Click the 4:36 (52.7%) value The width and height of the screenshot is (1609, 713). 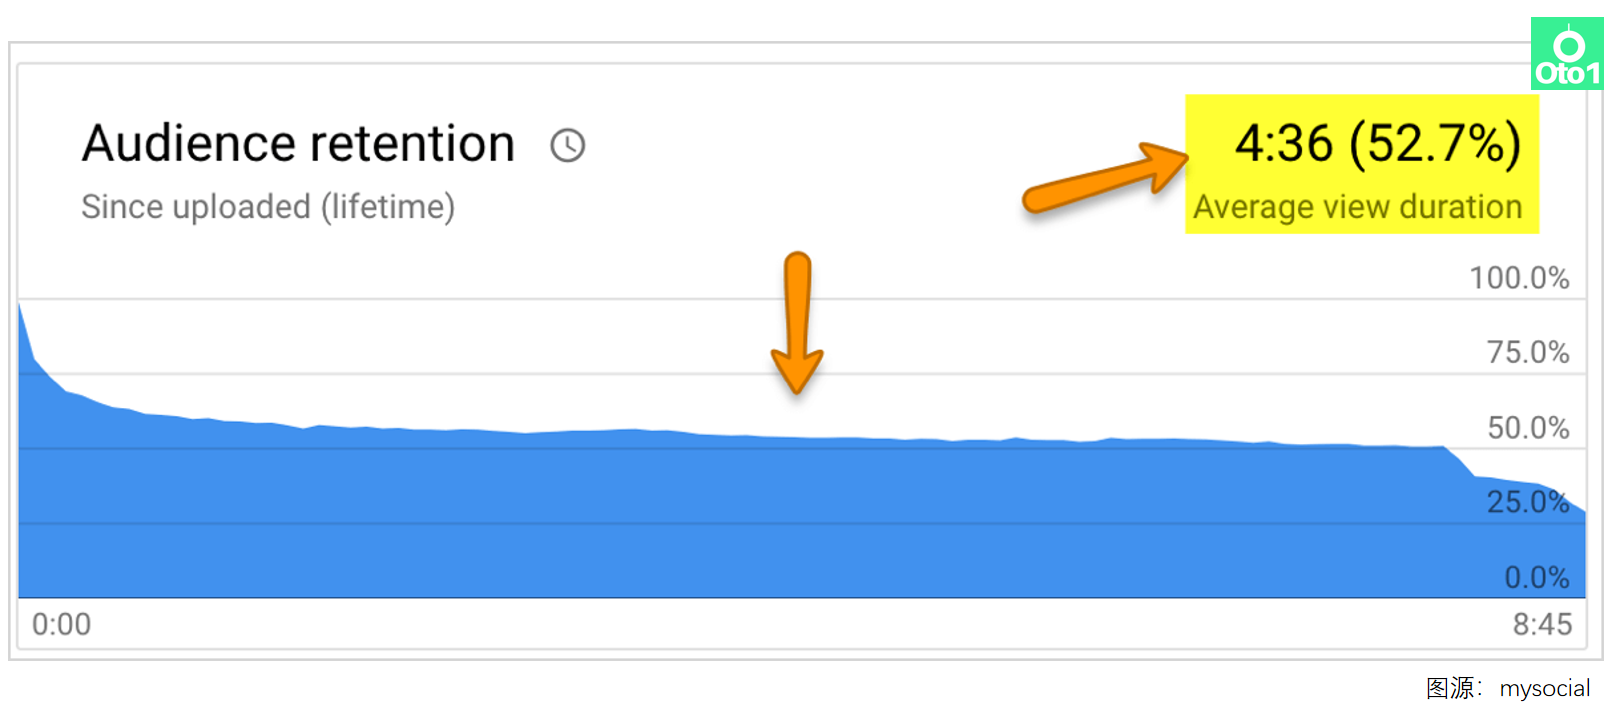pos(1376,144)
